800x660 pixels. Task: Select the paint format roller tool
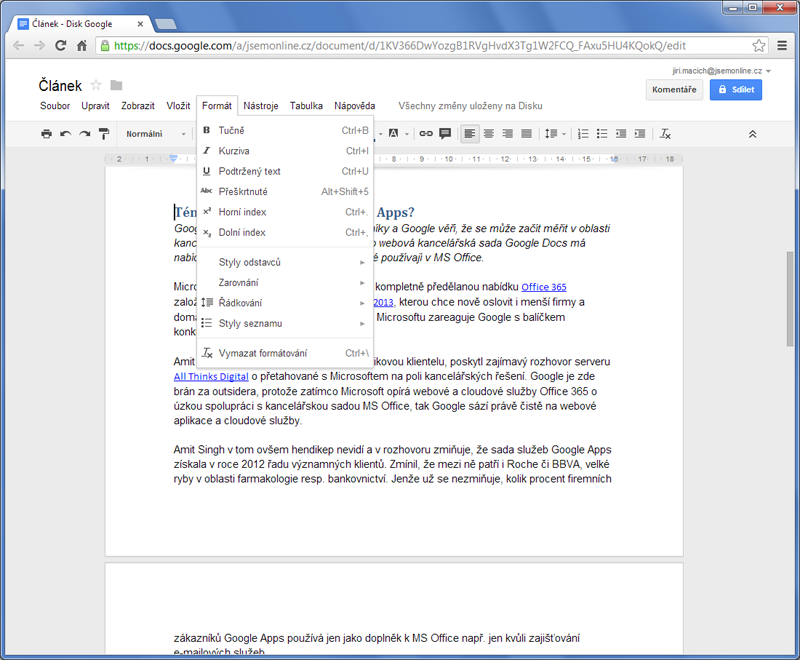(103, 134)
